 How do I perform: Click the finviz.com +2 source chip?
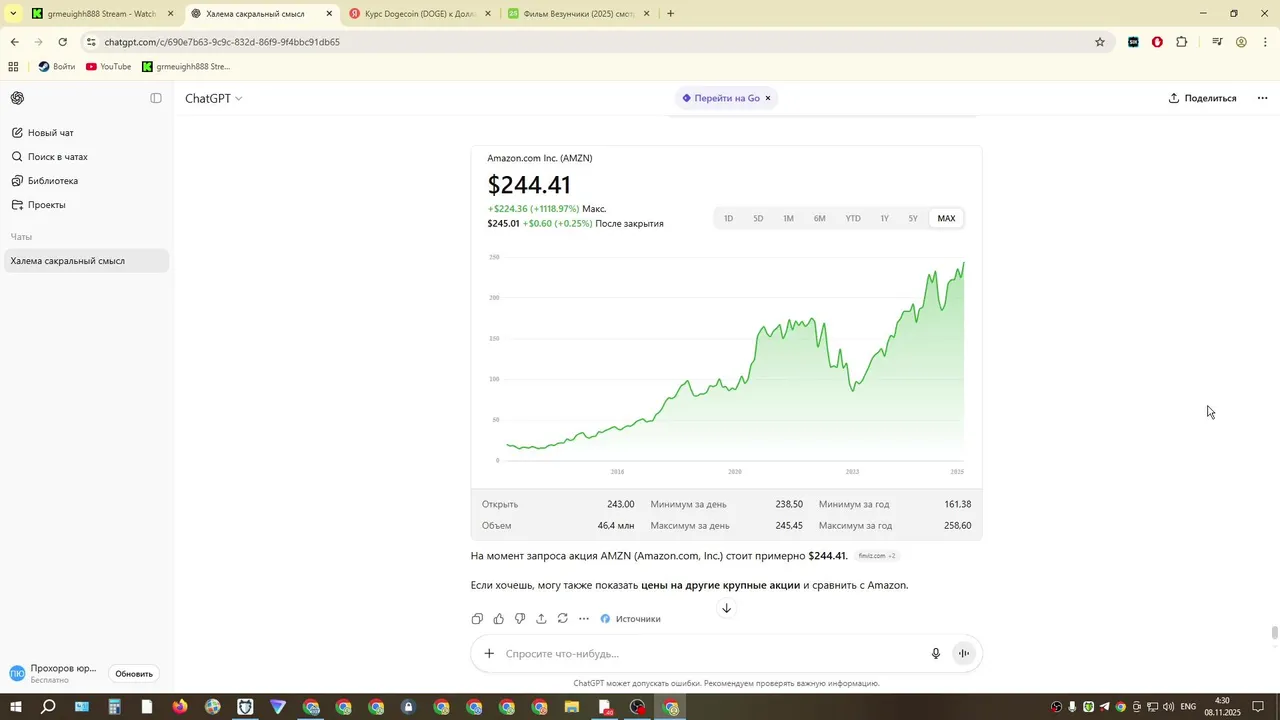pos(877,556)
